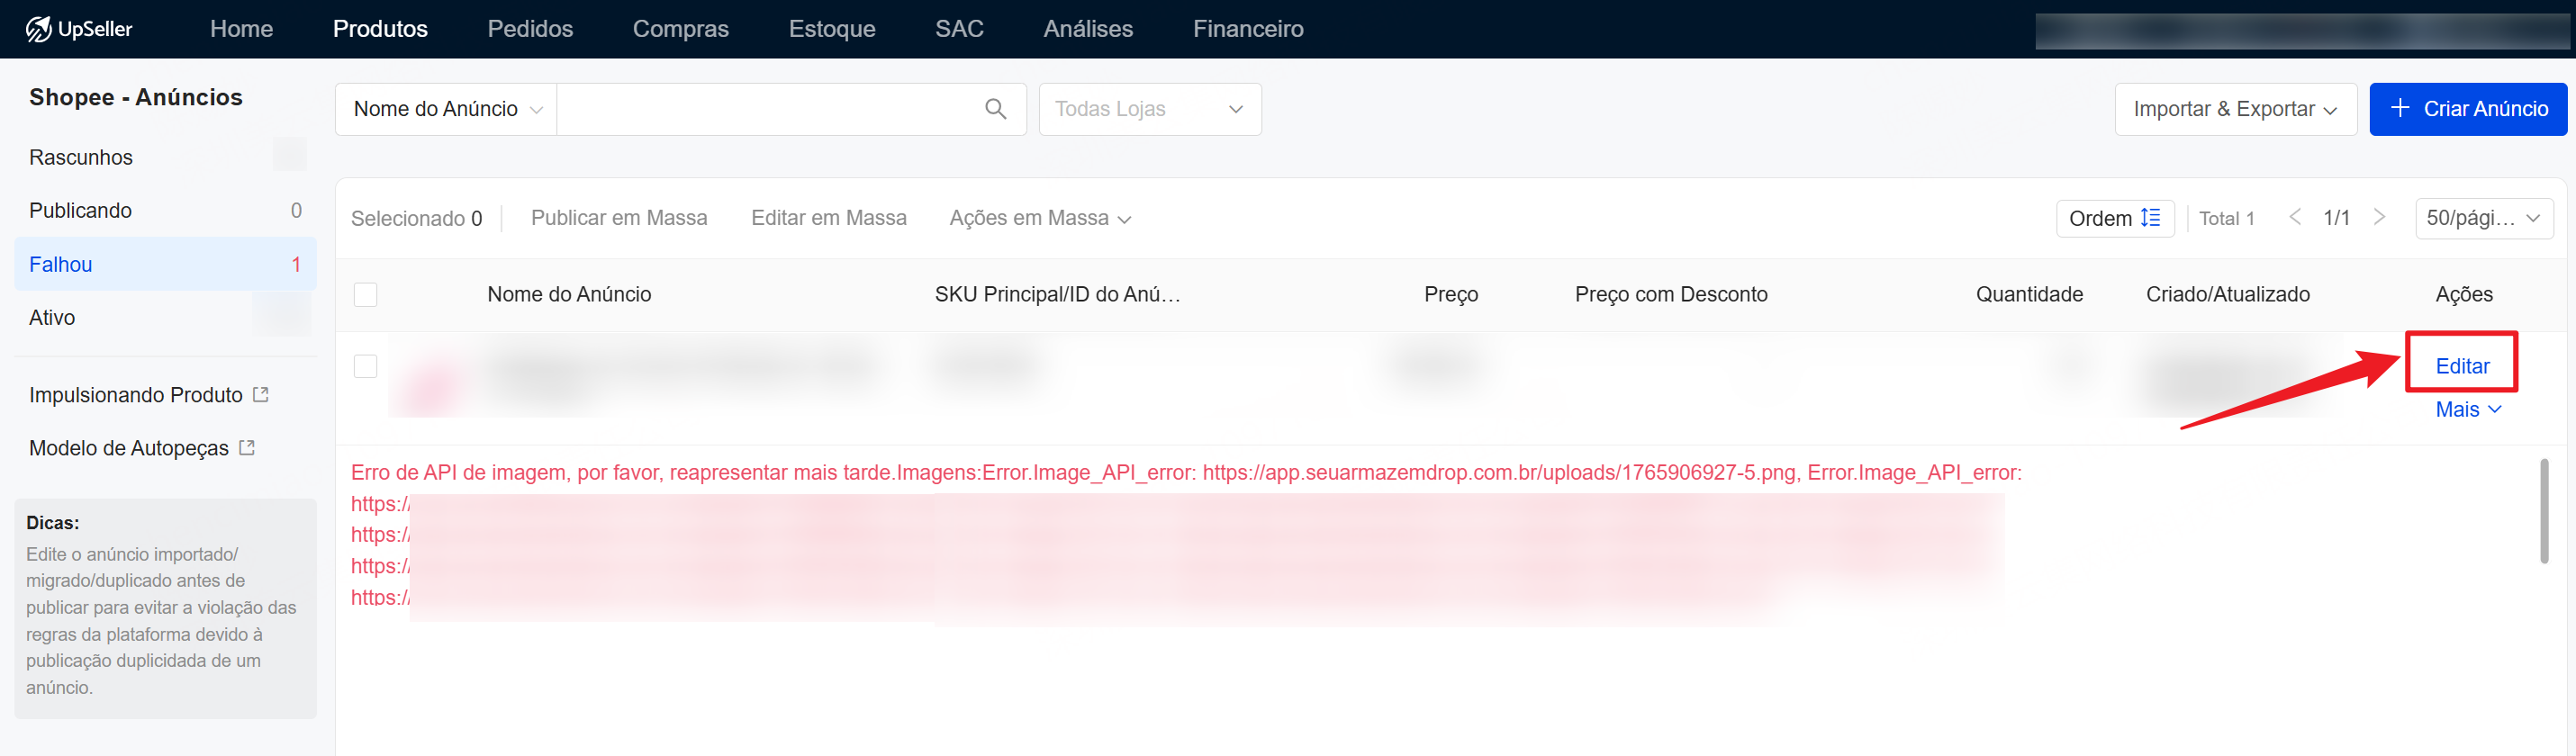Expand the Mais actions menu
The image size is (2576, 756).
coord(2467,410)
